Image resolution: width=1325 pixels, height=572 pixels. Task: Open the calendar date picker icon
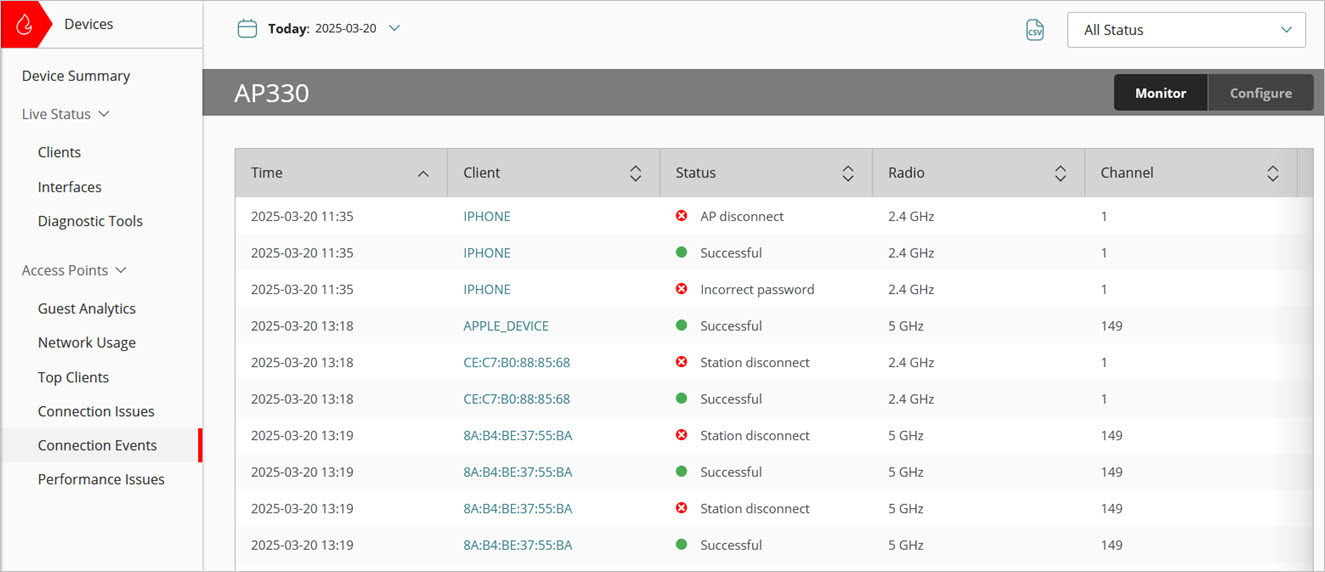(x=247, y=29)
